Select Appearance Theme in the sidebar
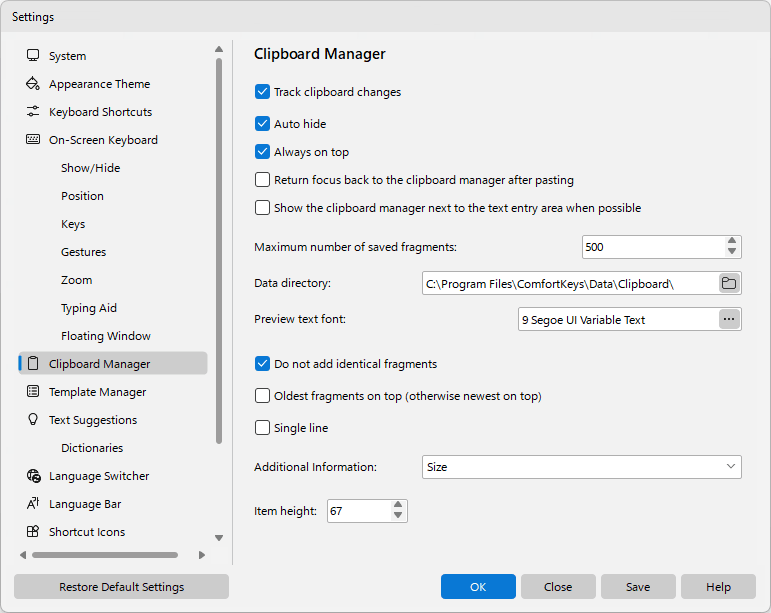 [99, 84]
